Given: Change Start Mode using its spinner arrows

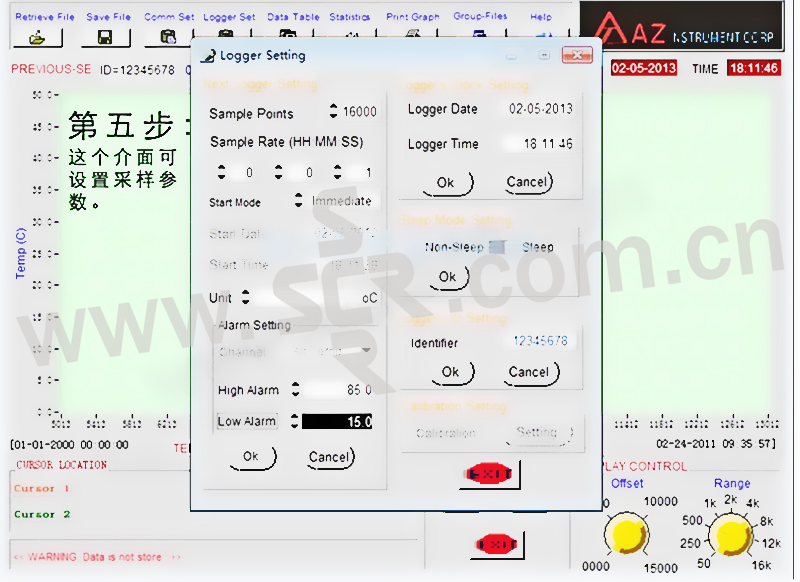Looking at the screenshot, I should pos(298,201).
